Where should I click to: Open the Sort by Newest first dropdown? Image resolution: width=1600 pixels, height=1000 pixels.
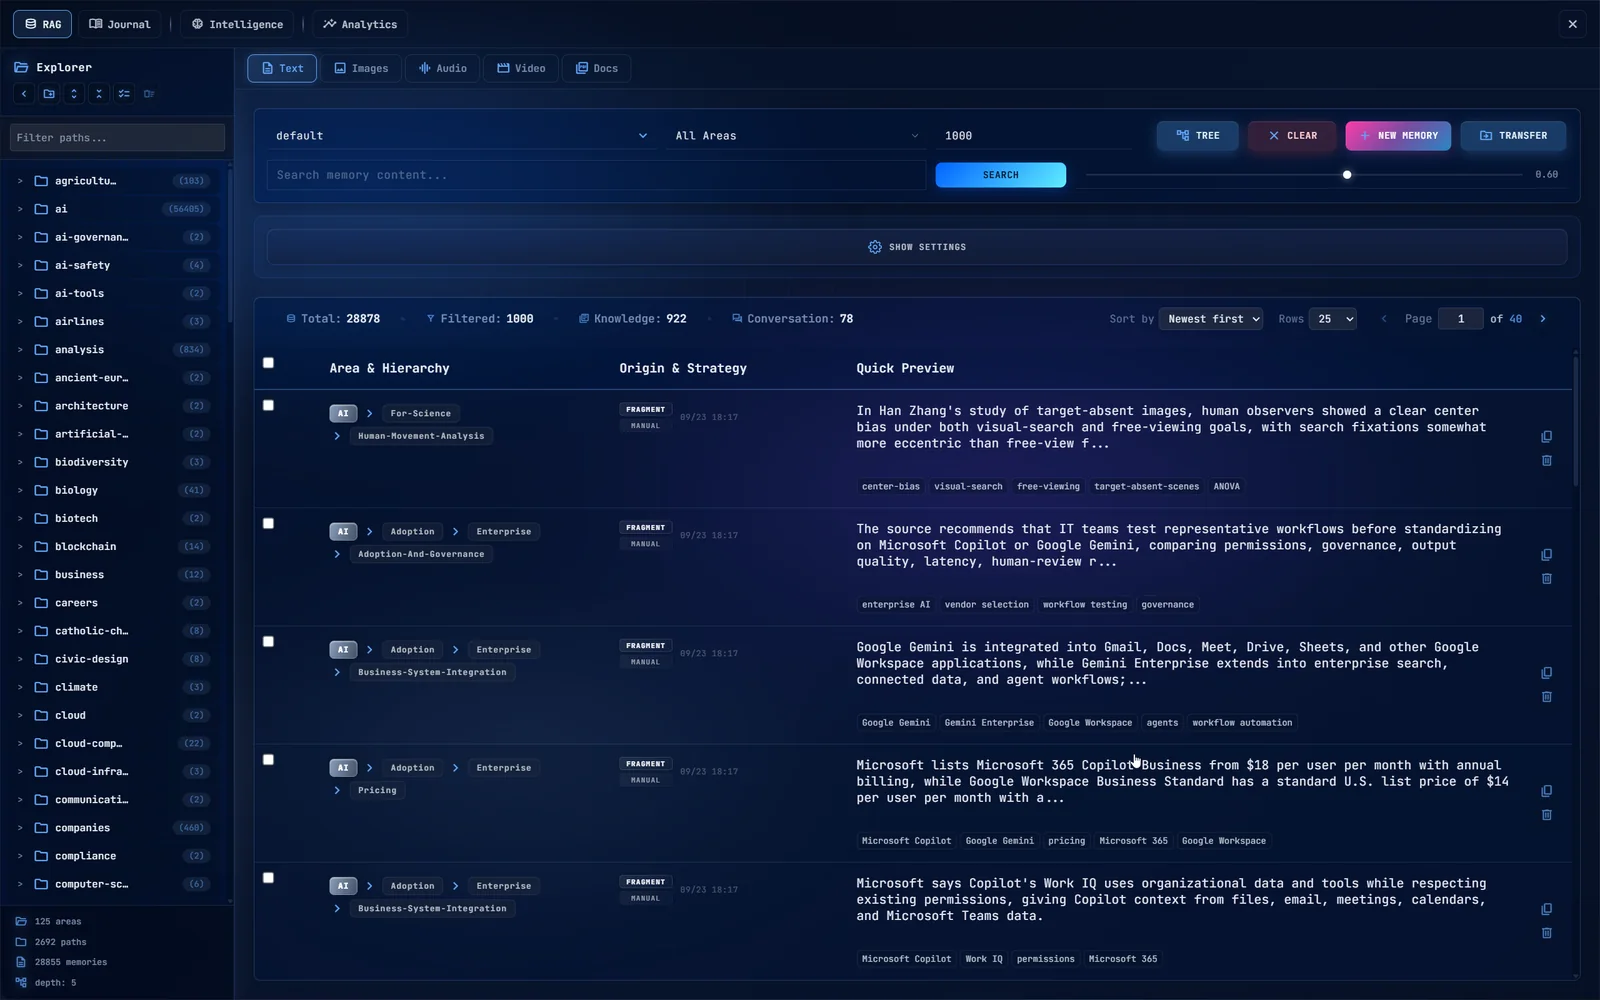pyautogui.click(x=1211, y=319)
